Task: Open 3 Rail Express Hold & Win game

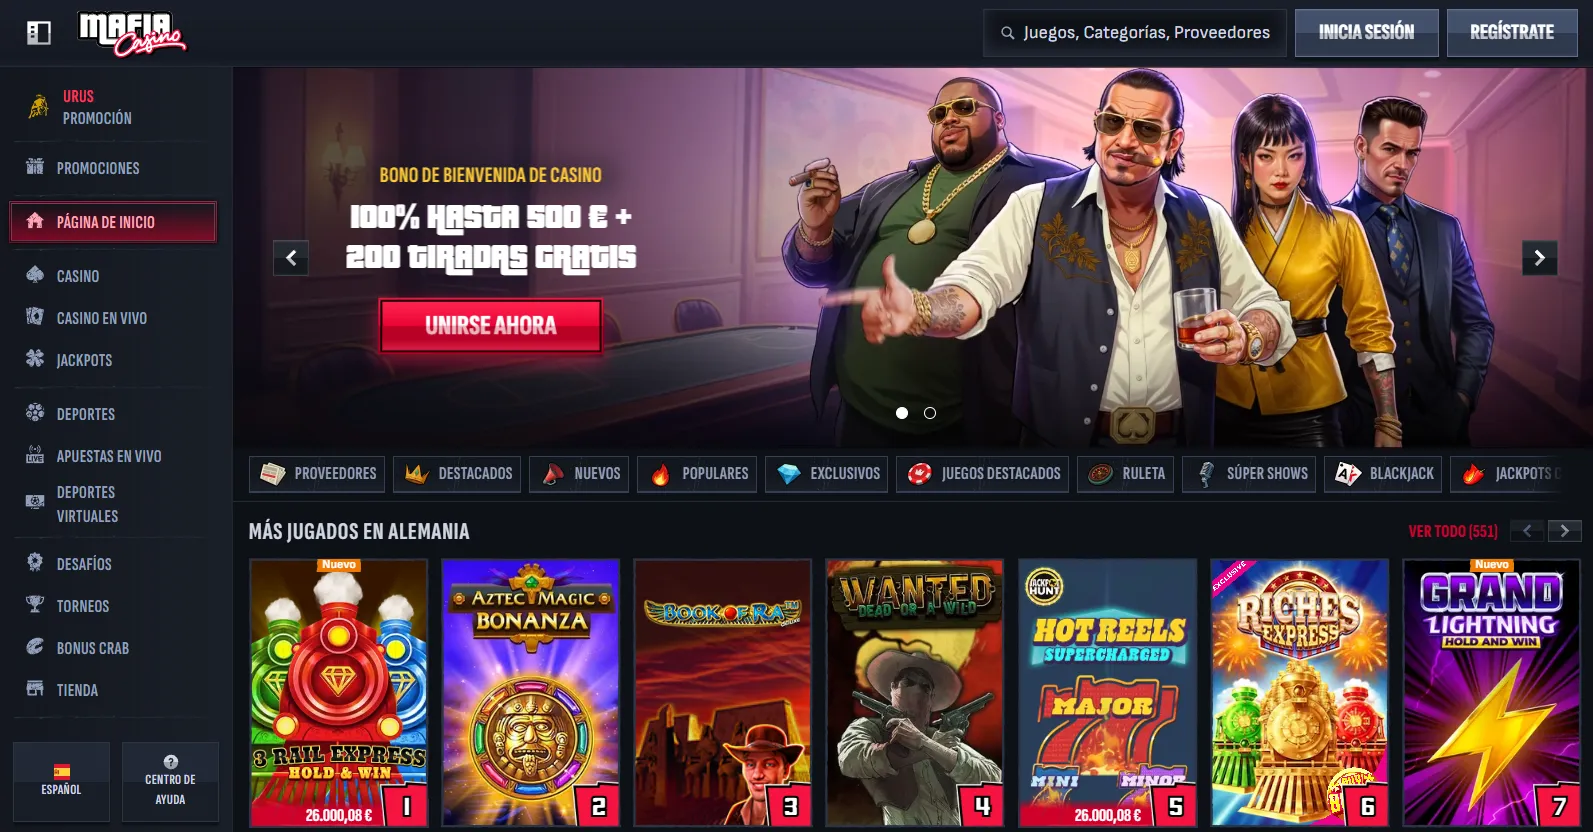Action: 339,693
